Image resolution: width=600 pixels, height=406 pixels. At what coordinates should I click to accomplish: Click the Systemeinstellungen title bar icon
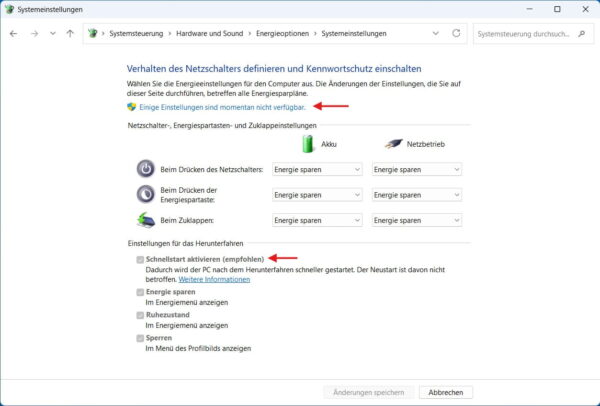(x=10, y=9)
